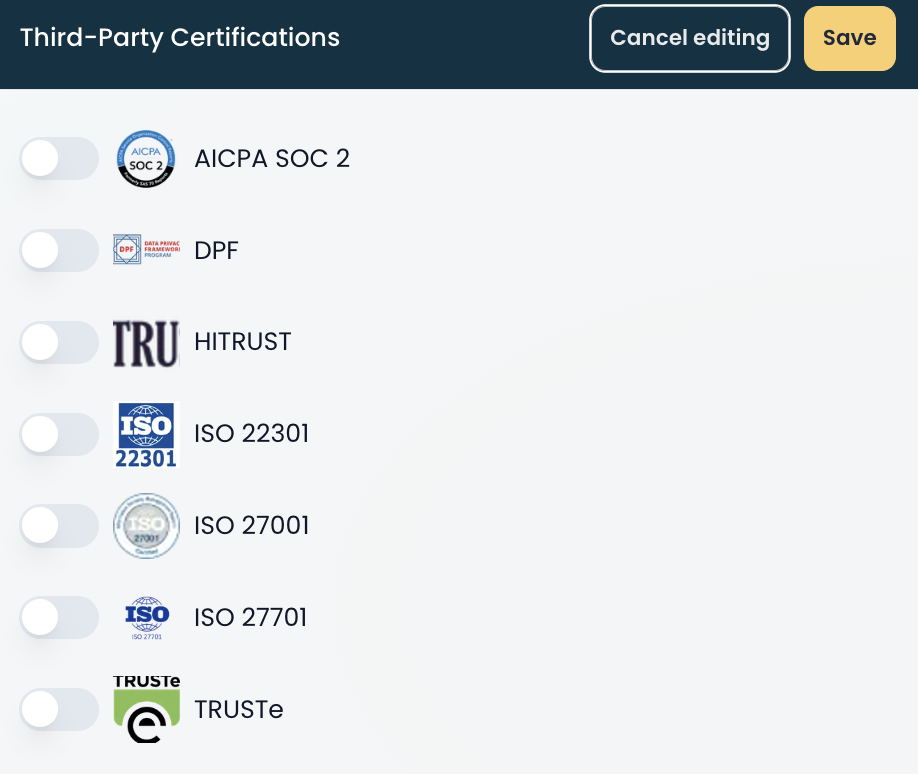Enable the AICPA SOC 2 certification toggle
918x774 pixels.
[x=59, y=158]
